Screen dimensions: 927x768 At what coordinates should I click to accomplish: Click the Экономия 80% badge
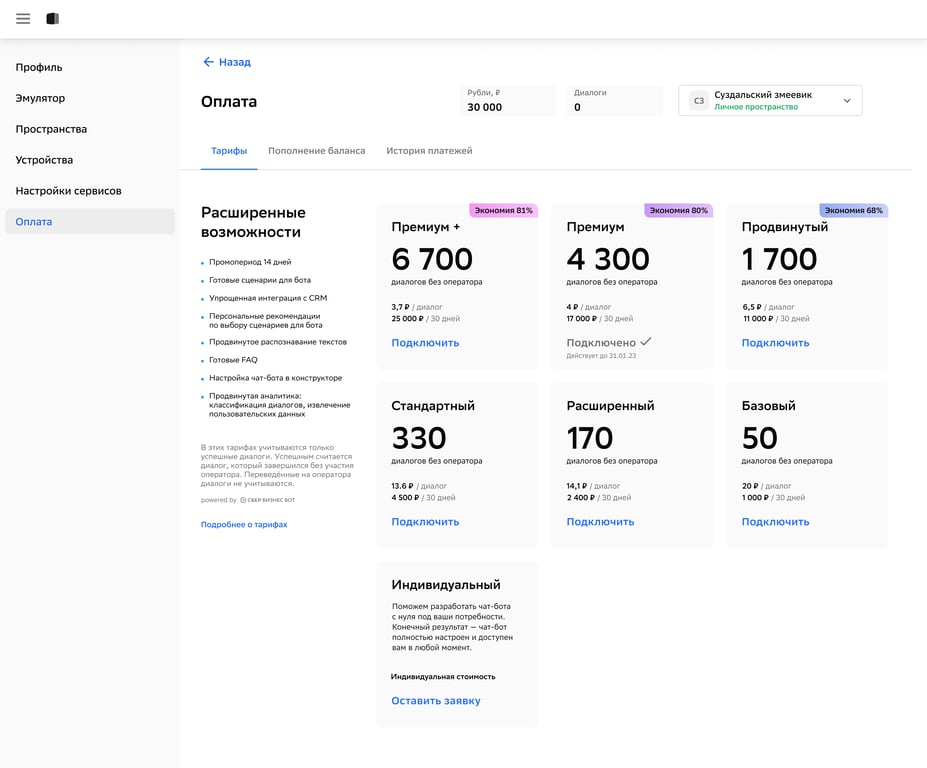click(678, 210)
